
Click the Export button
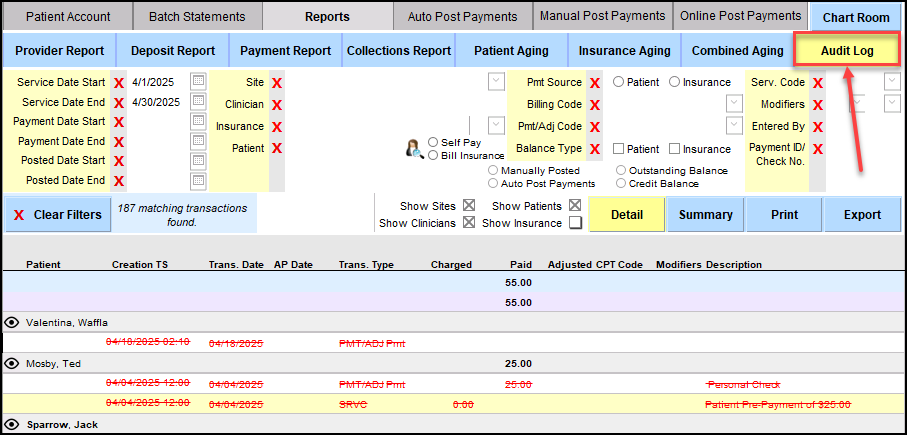pyautogui.click(x=861, y=214)
